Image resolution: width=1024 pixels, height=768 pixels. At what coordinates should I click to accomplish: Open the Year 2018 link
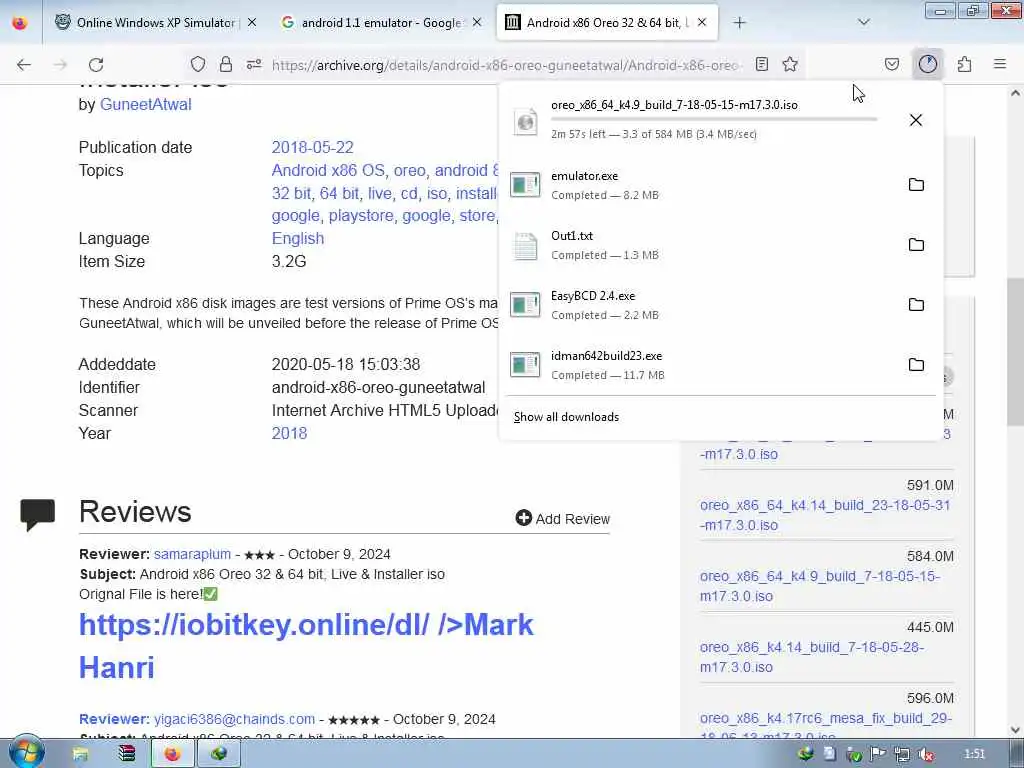[x=289, y=434]
